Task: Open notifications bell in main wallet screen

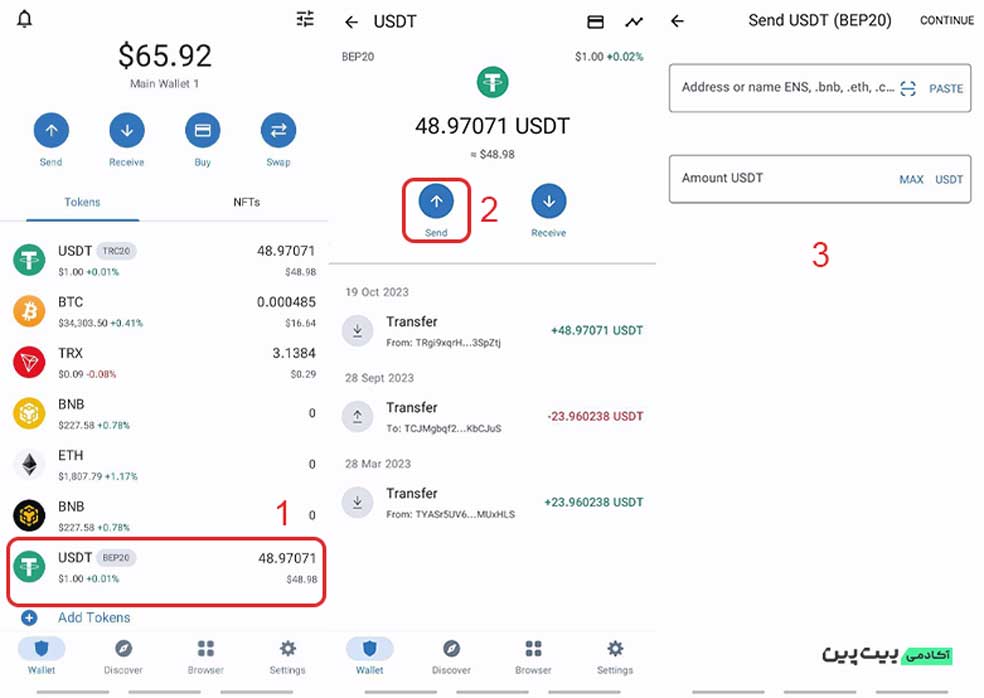Action: click(24, 19)
